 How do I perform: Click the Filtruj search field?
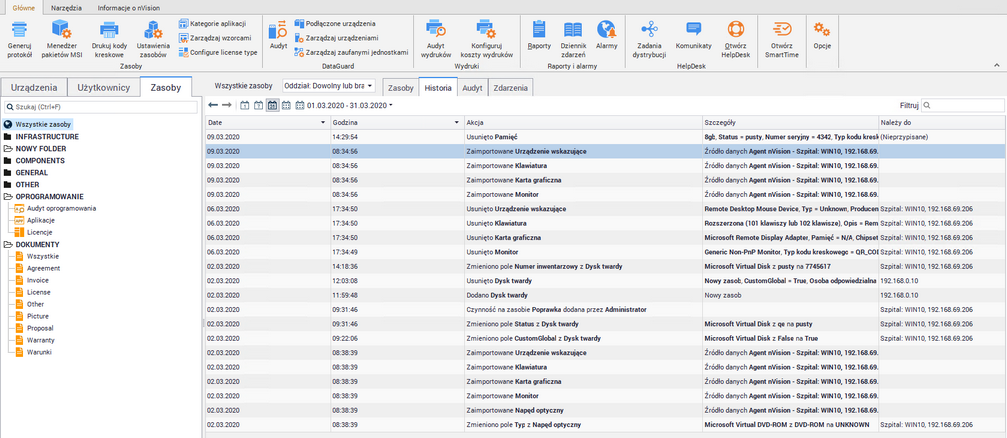tap(962, 105)
